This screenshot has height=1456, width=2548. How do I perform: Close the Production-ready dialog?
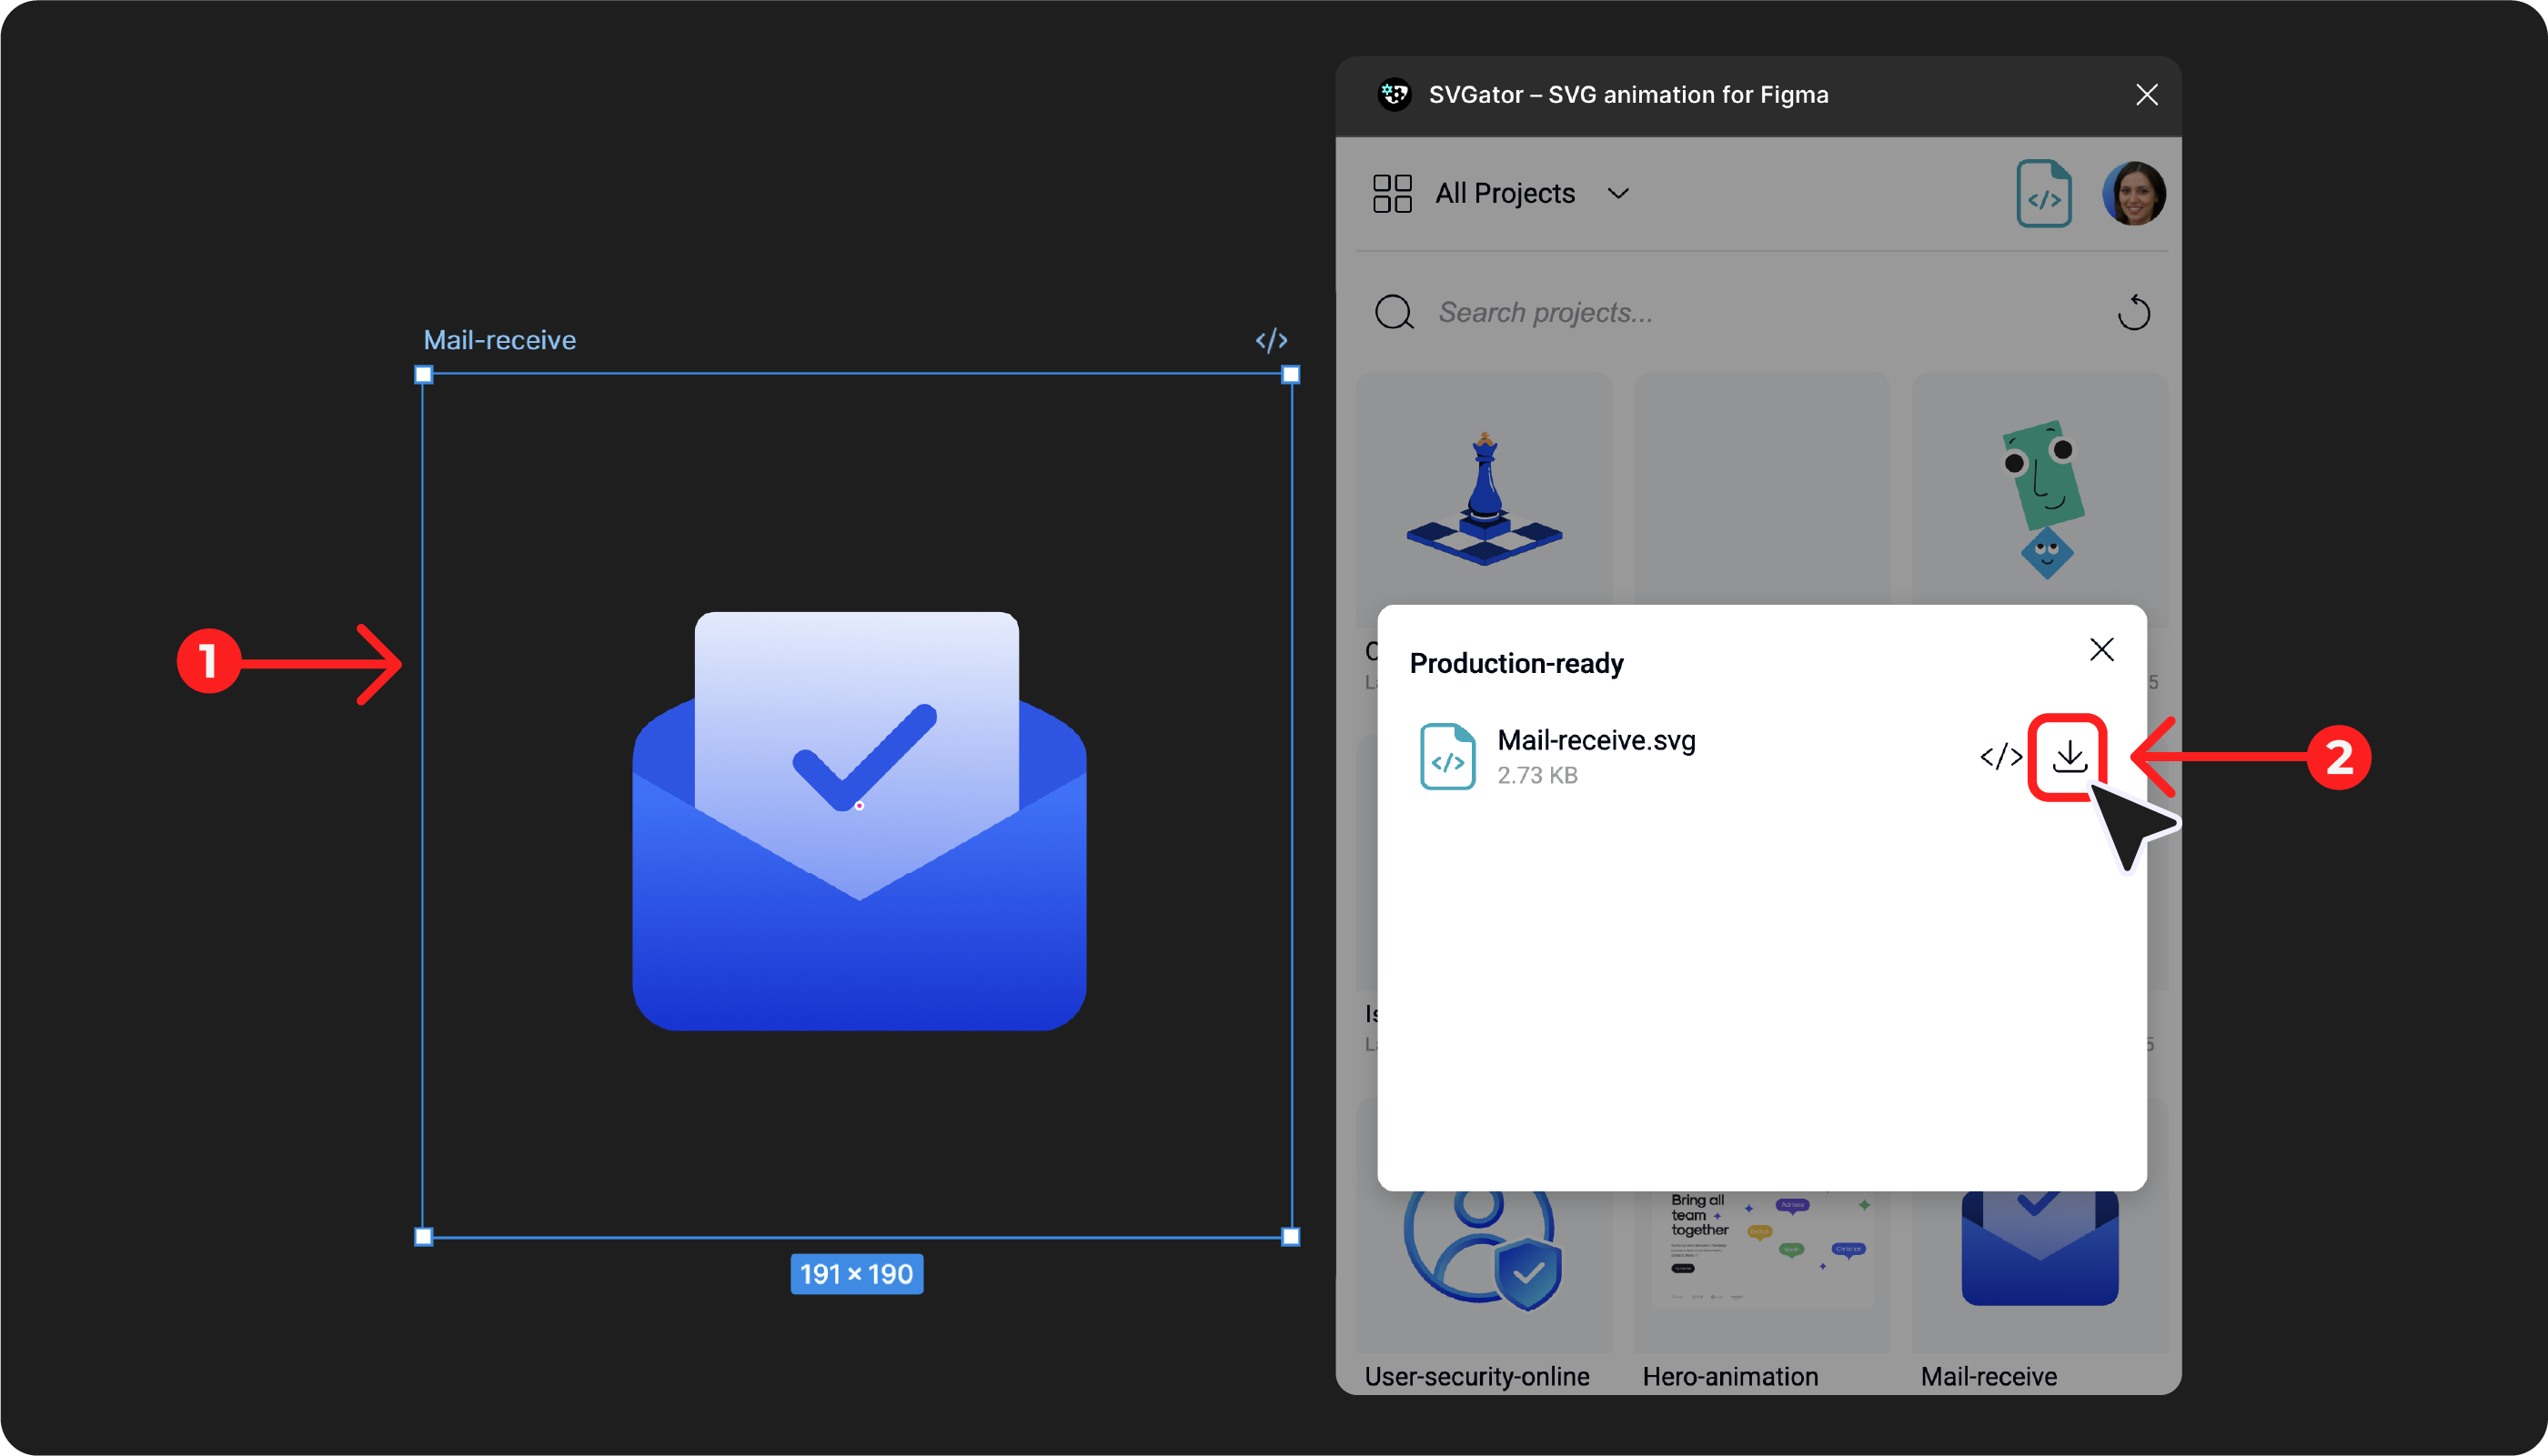click(x=2101, y=650)
